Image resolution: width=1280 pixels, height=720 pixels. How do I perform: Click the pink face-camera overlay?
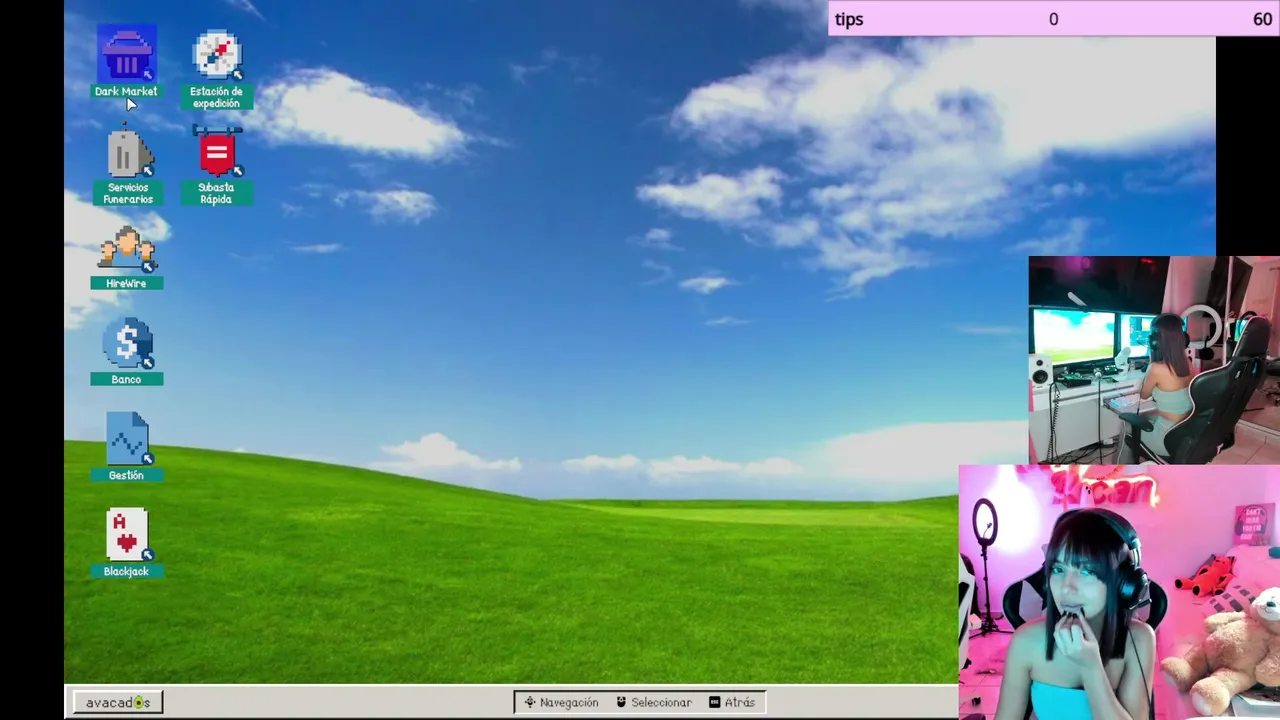coord(1119,592)
